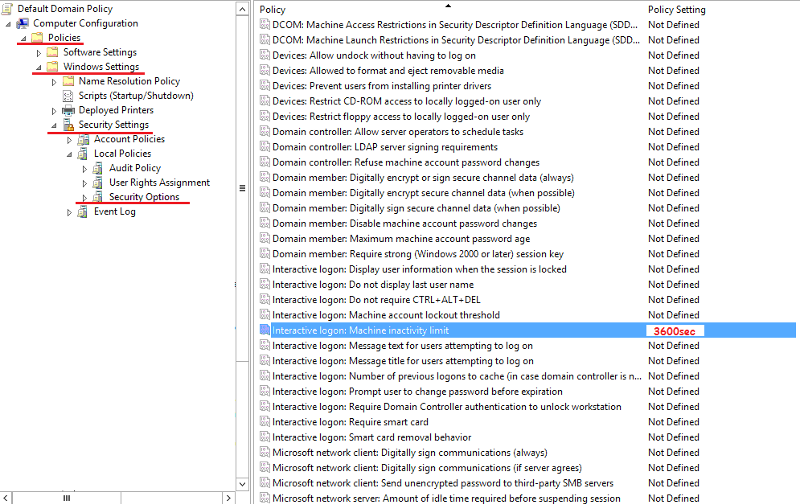The image size is (800, 504).
Task: Click the Software Settings folder icon
Action: pyautogui.click(x=53, y=52)
